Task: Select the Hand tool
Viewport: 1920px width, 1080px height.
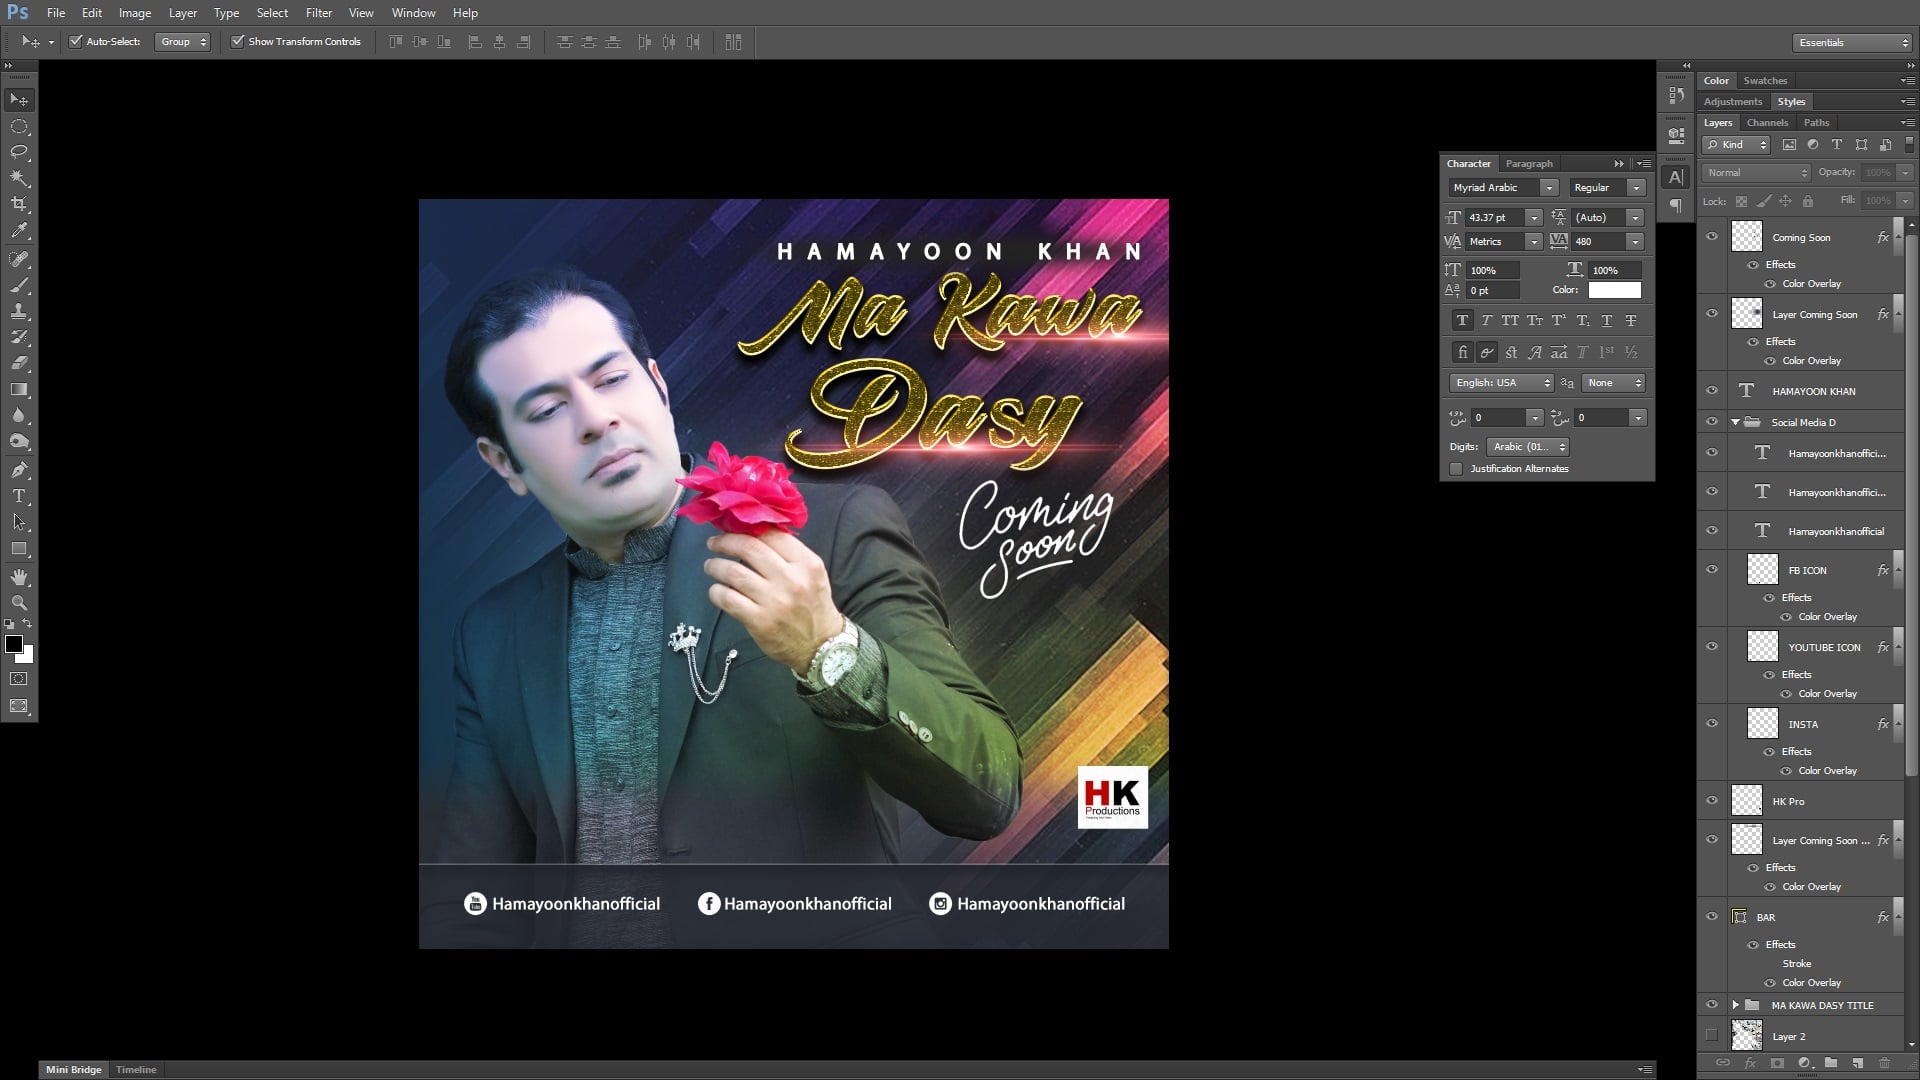Action: click(19, 577)
